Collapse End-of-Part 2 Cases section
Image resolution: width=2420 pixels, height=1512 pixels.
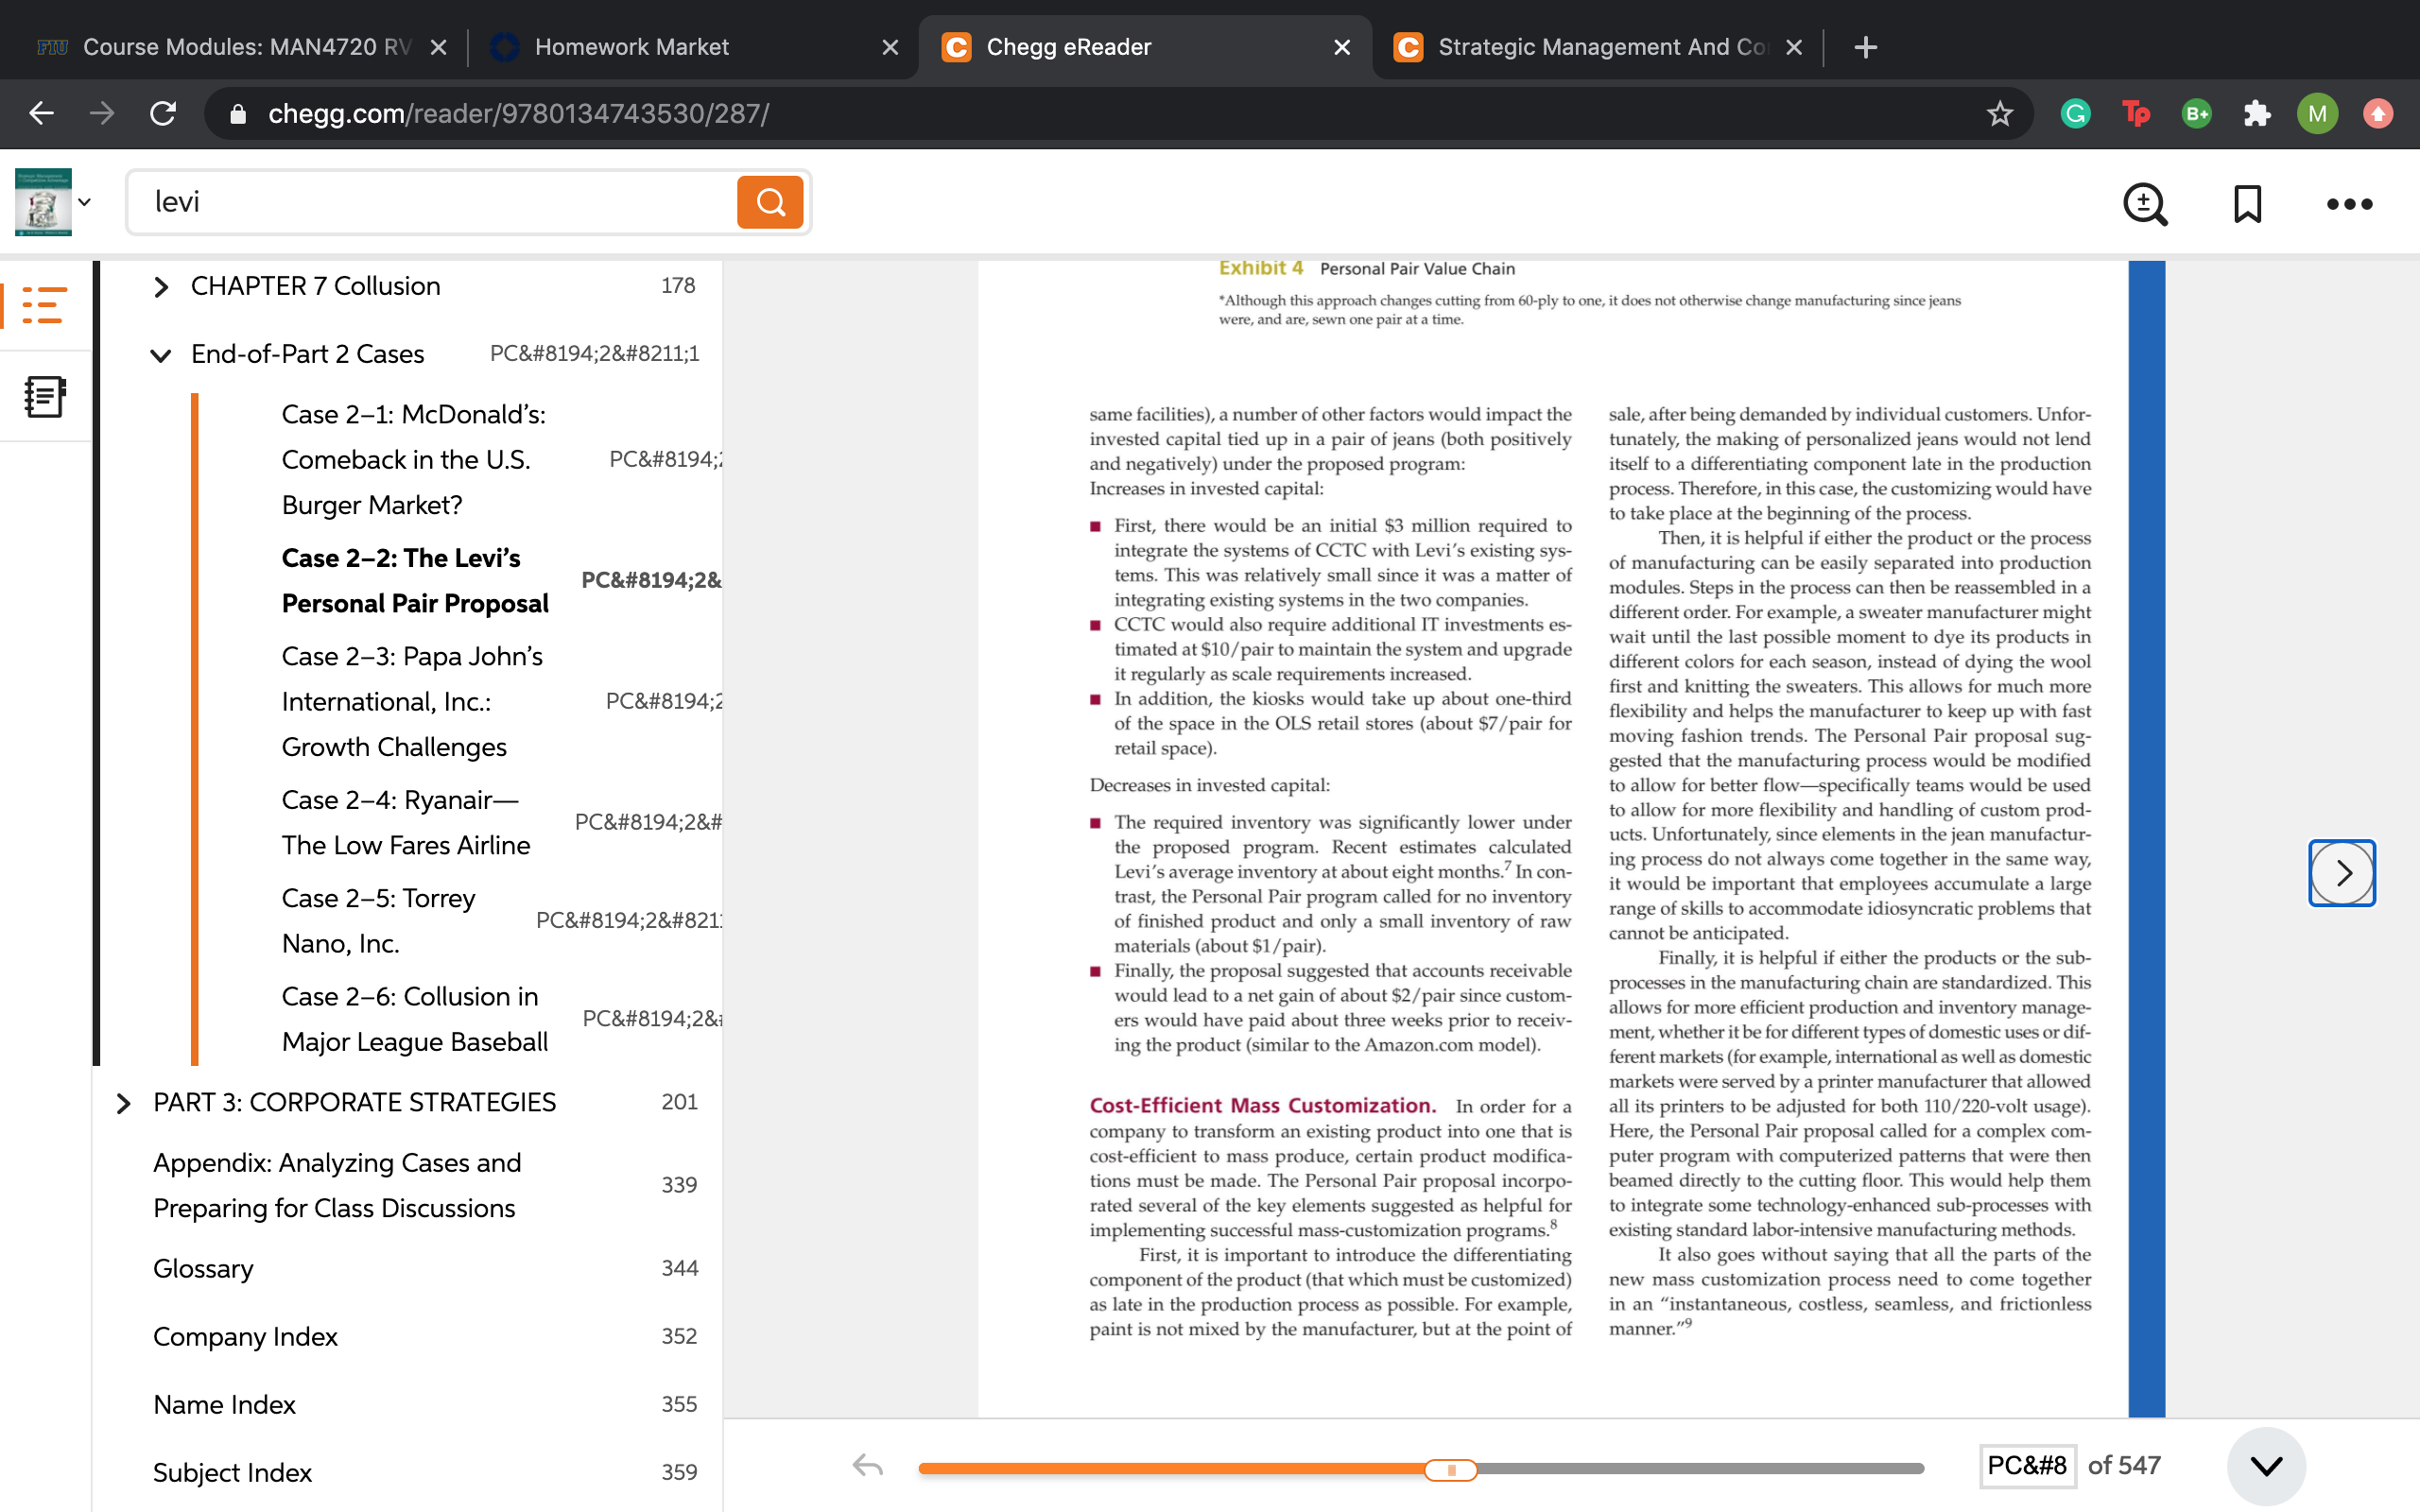pos(160,355)
